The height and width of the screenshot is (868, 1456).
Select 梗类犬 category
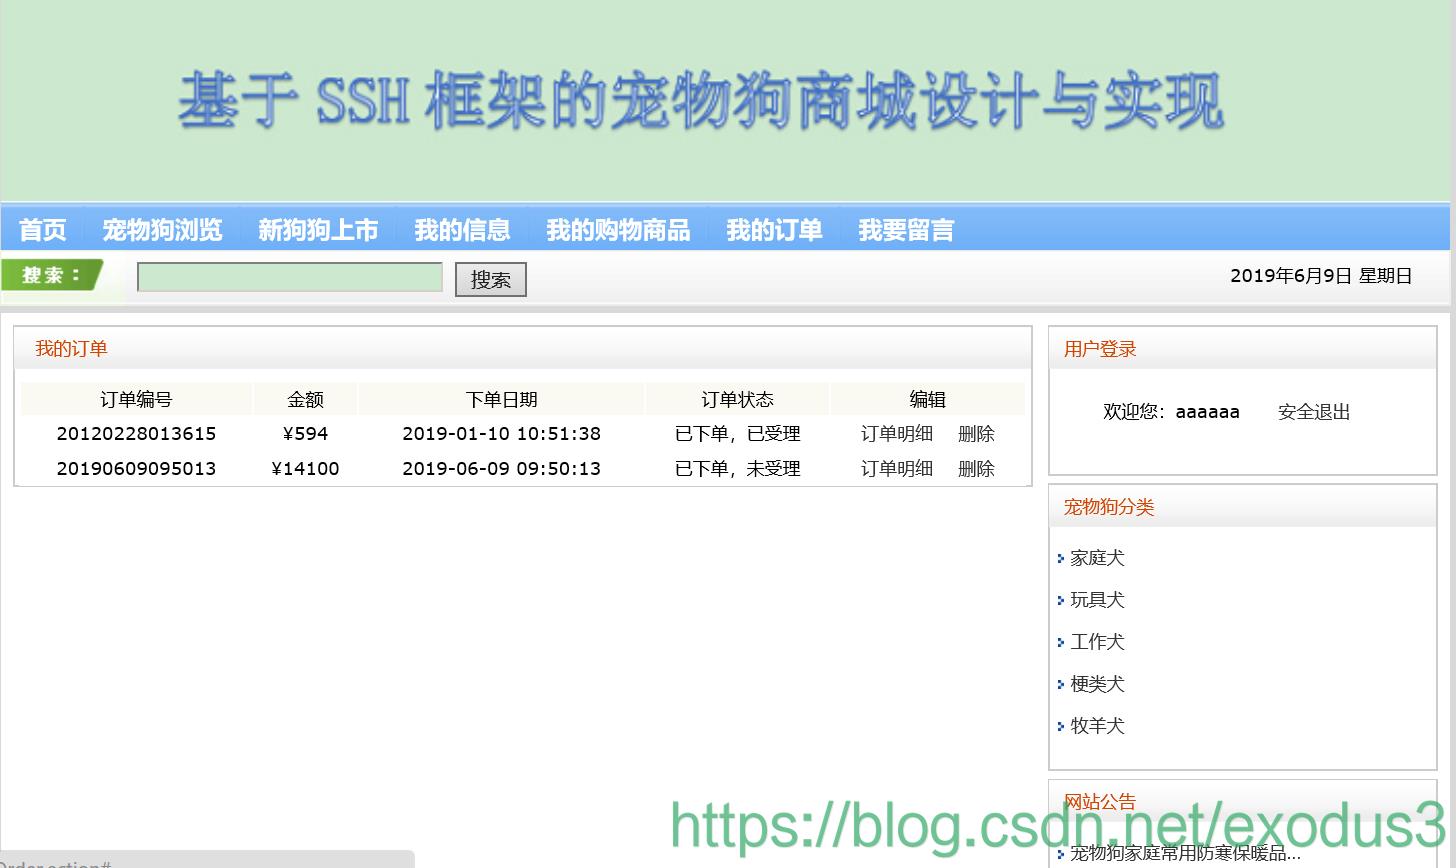pyautogui.click(x=1097, y=684)
